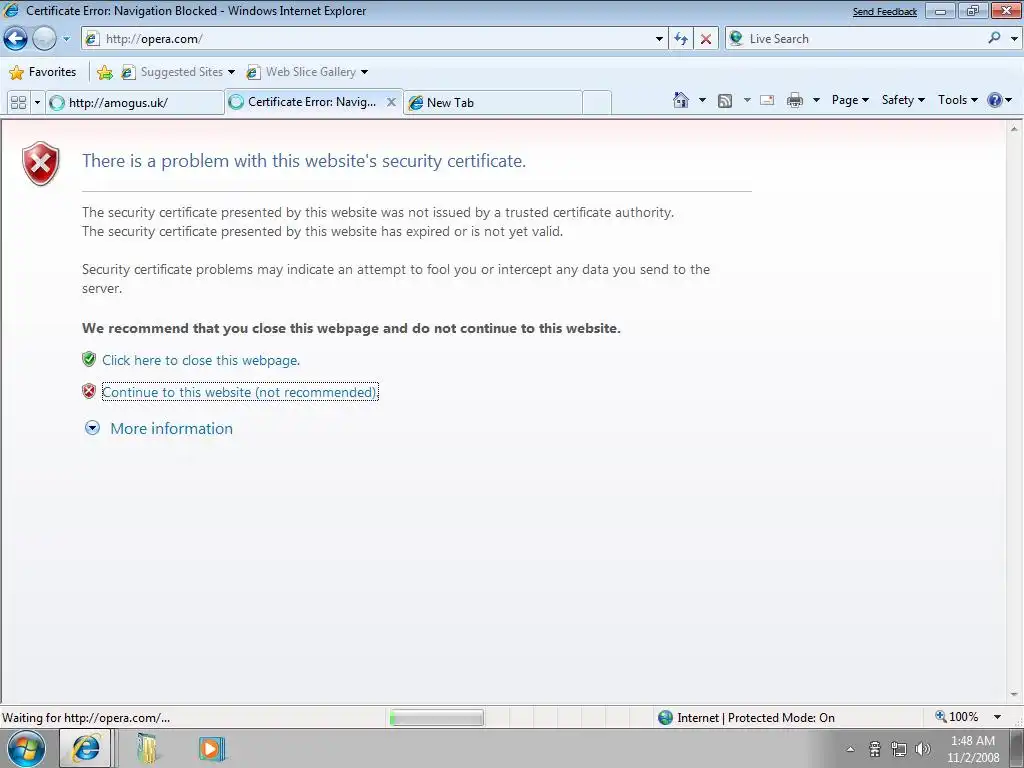Viewport: 1024px width, 768px height.
Task: Click the Add to Favorites Bar star icon
Action: click(x=104, y=72)
